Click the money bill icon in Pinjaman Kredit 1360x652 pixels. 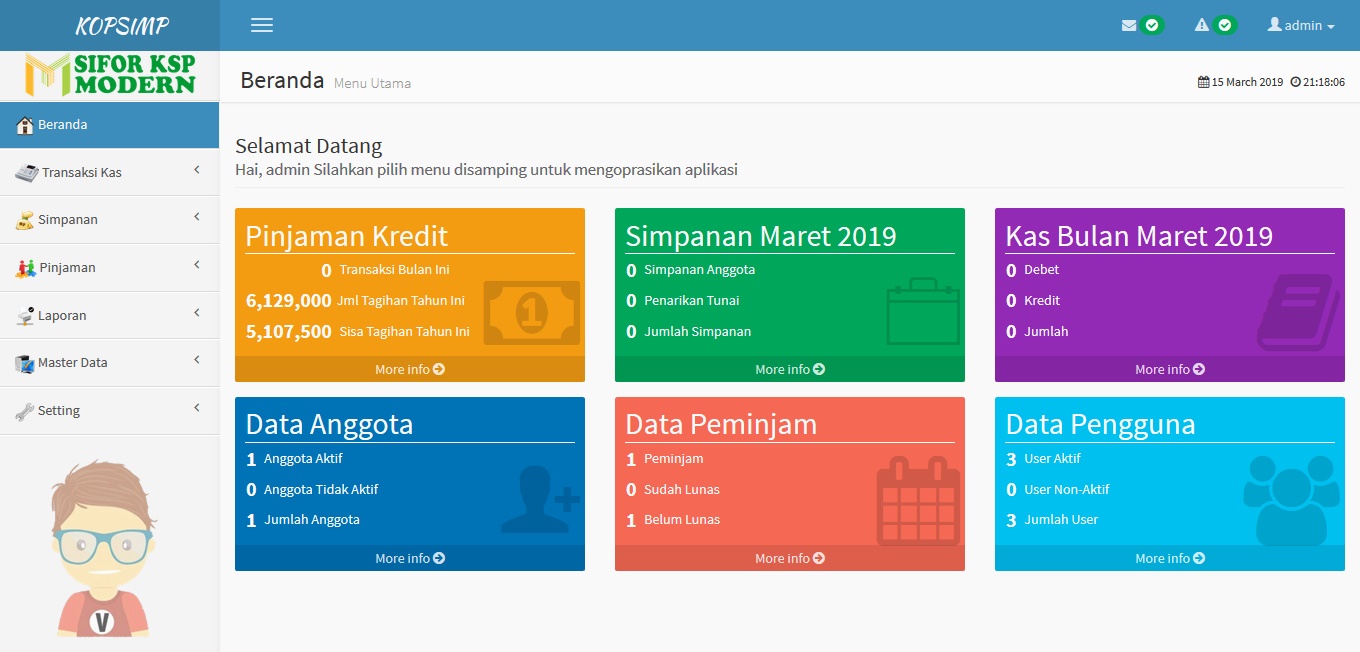[531, 313]
